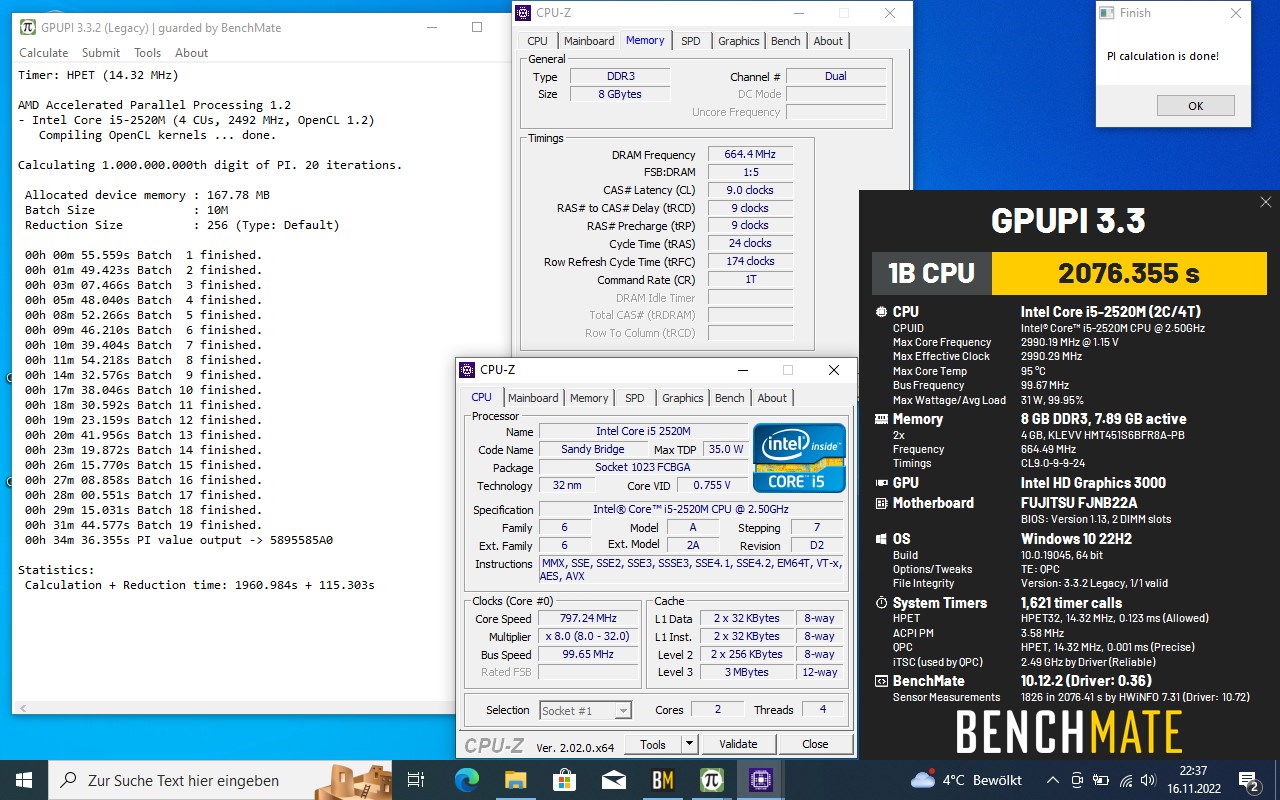Switch to GPUPI taskbar icon
1280x800 pixels.
711,780
